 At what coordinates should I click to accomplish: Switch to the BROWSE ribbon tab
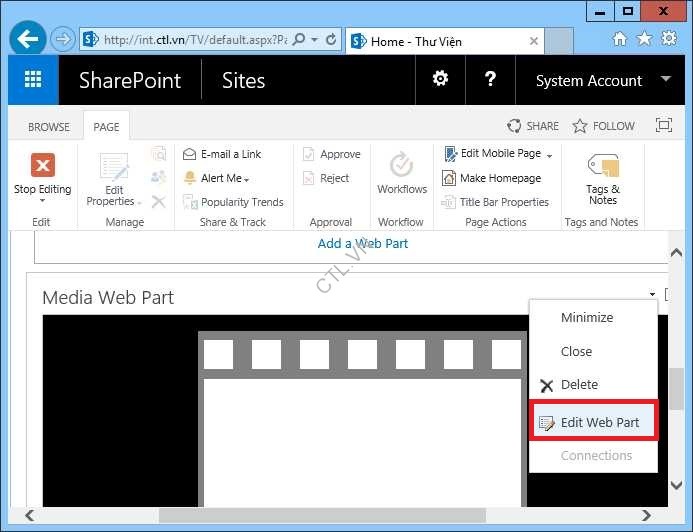pos(49,127)
